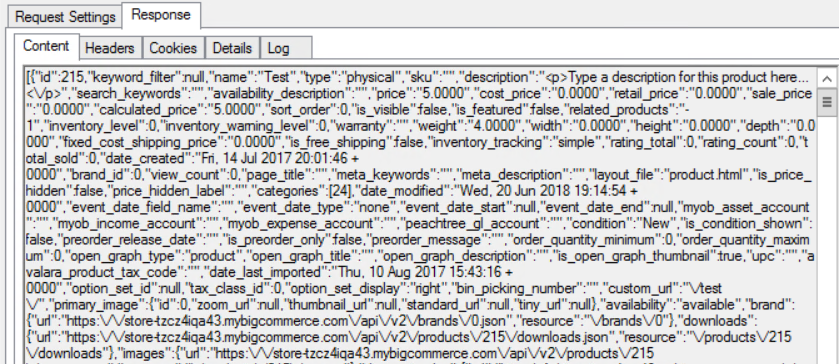Image resolution: width=839 pixels, height=364 pixels.
Task: Open the Details sub-tab
Action: point(232,48)
